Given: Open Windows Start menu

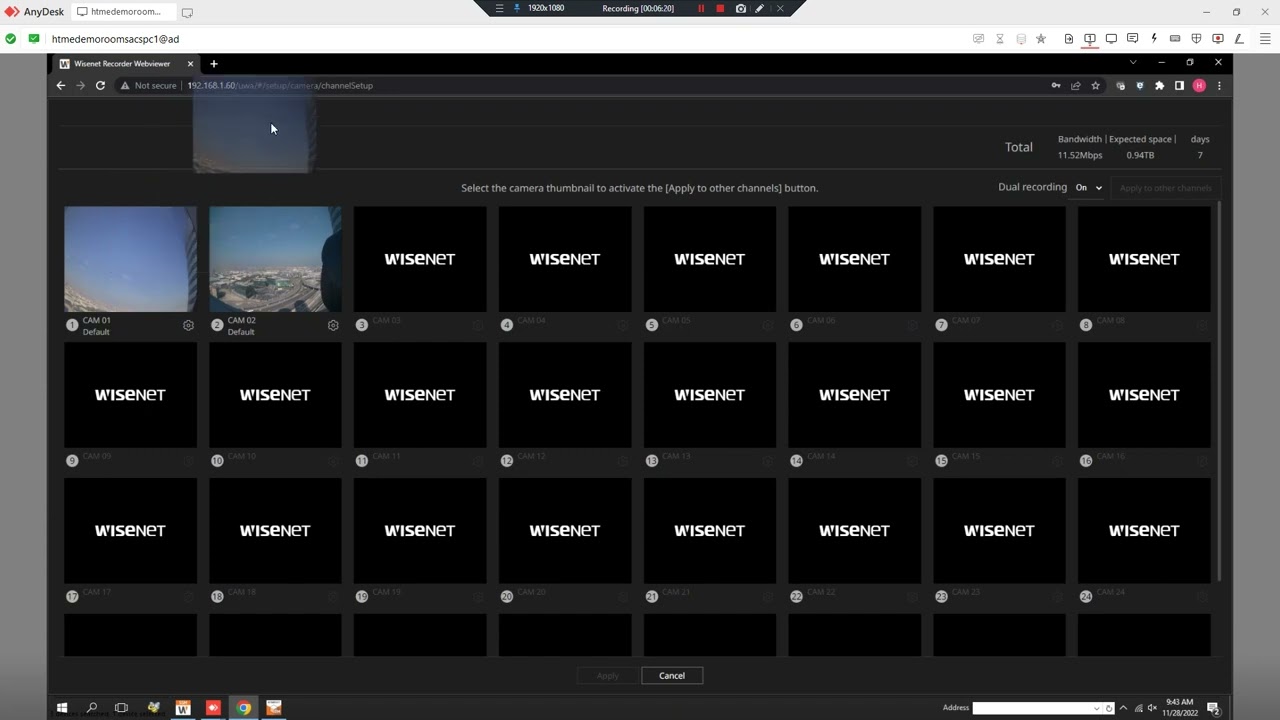Looking at the screenshot, I should click(x=62, y=708).
